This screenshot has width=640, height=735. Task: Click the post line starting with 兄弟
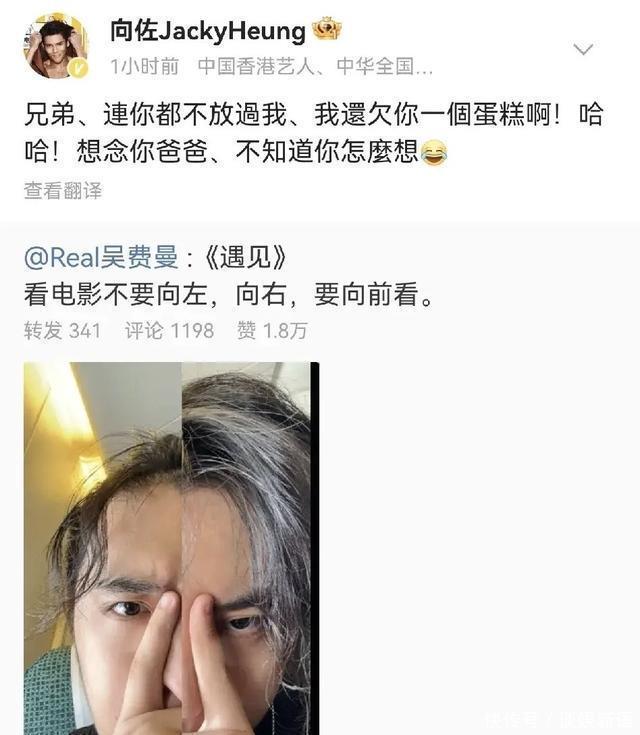[313, 114]
